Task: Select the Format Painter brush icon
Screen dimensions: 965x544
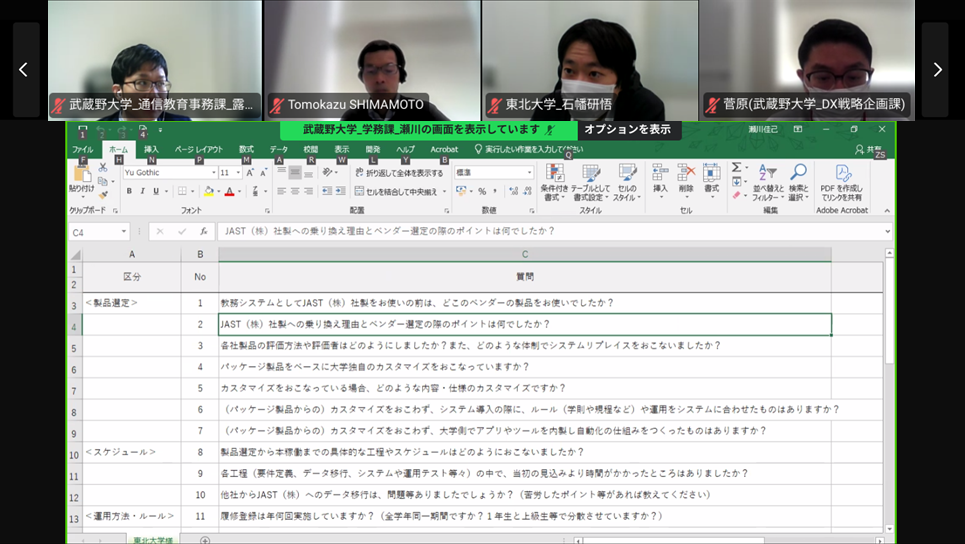Action: point(103,194)
